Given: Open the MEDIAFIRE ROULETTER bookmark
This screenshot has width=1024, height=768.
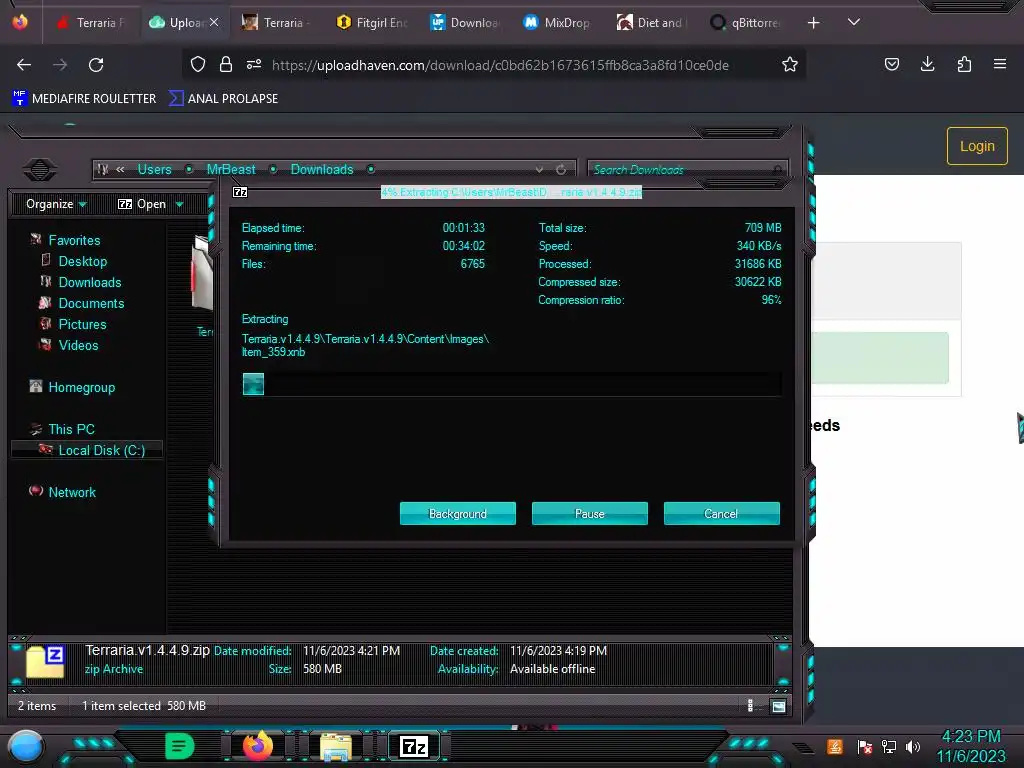Looking at the screenshot, I should [x=84, y=99].
